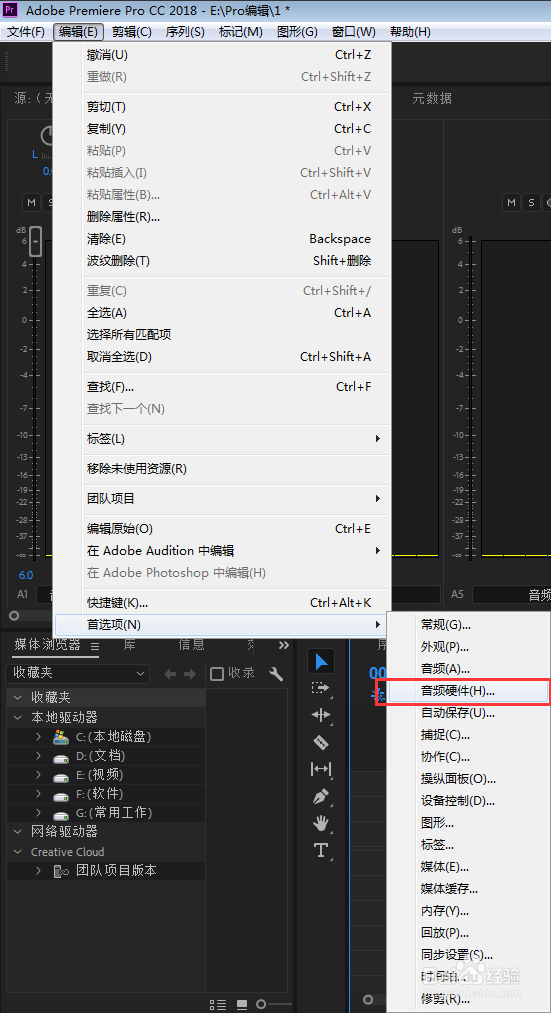Open the 标记(M) menu

pyautogui.click(x=240, y=32)
